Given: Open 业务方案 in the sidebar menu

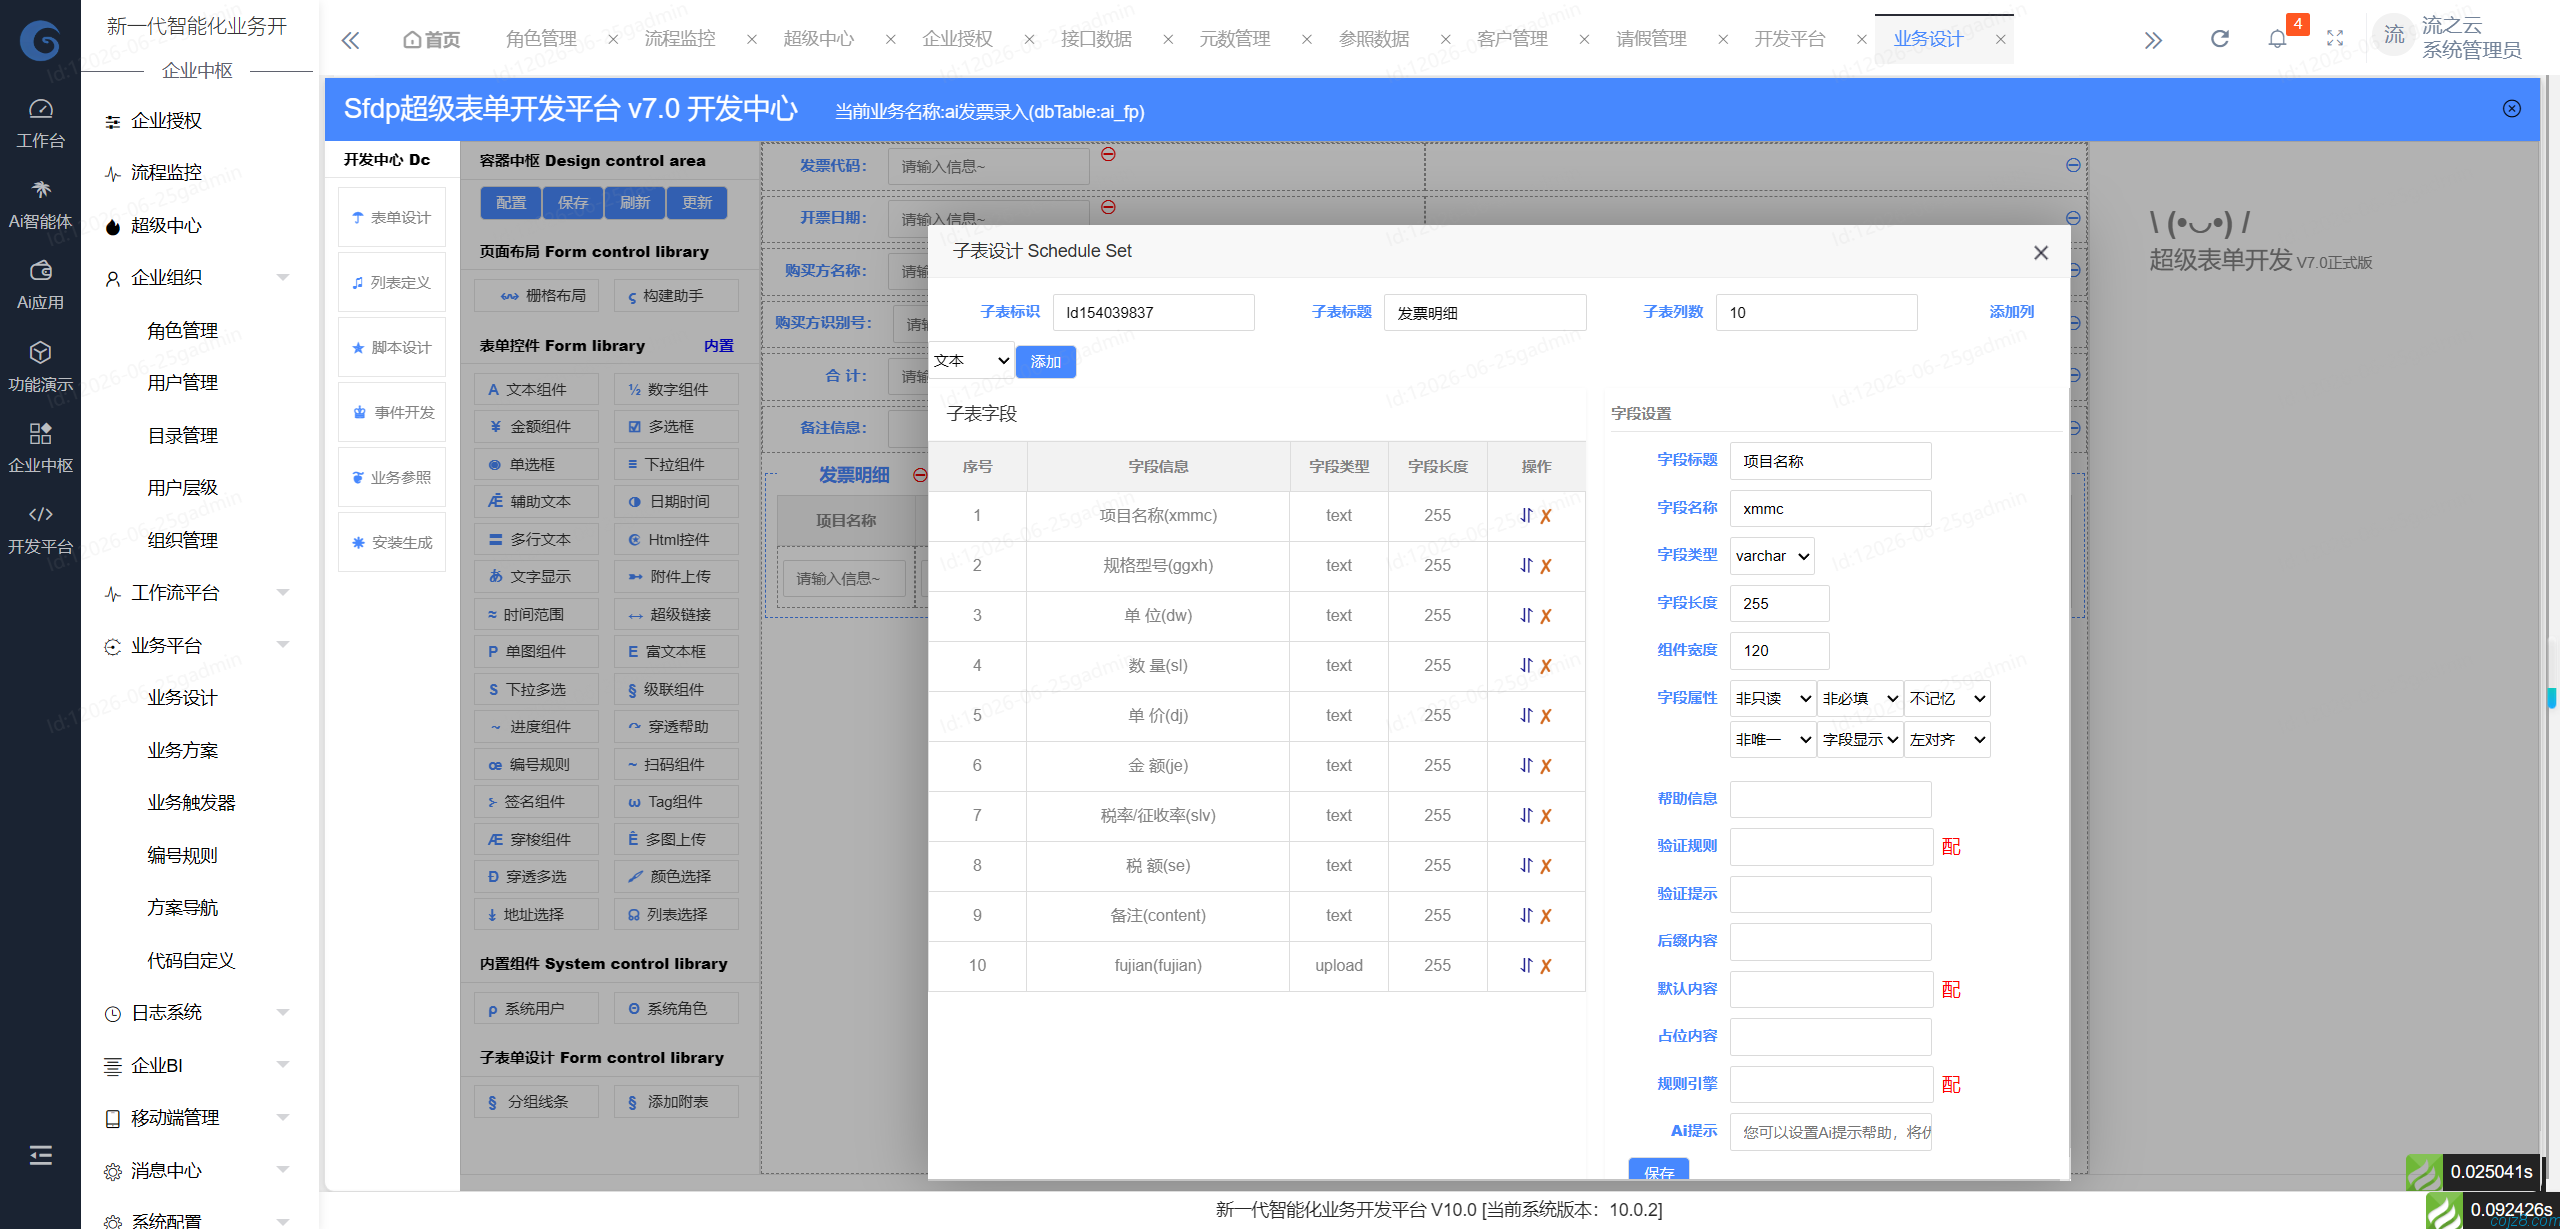Looking at the screenshot, I should [x=183, y=751].
